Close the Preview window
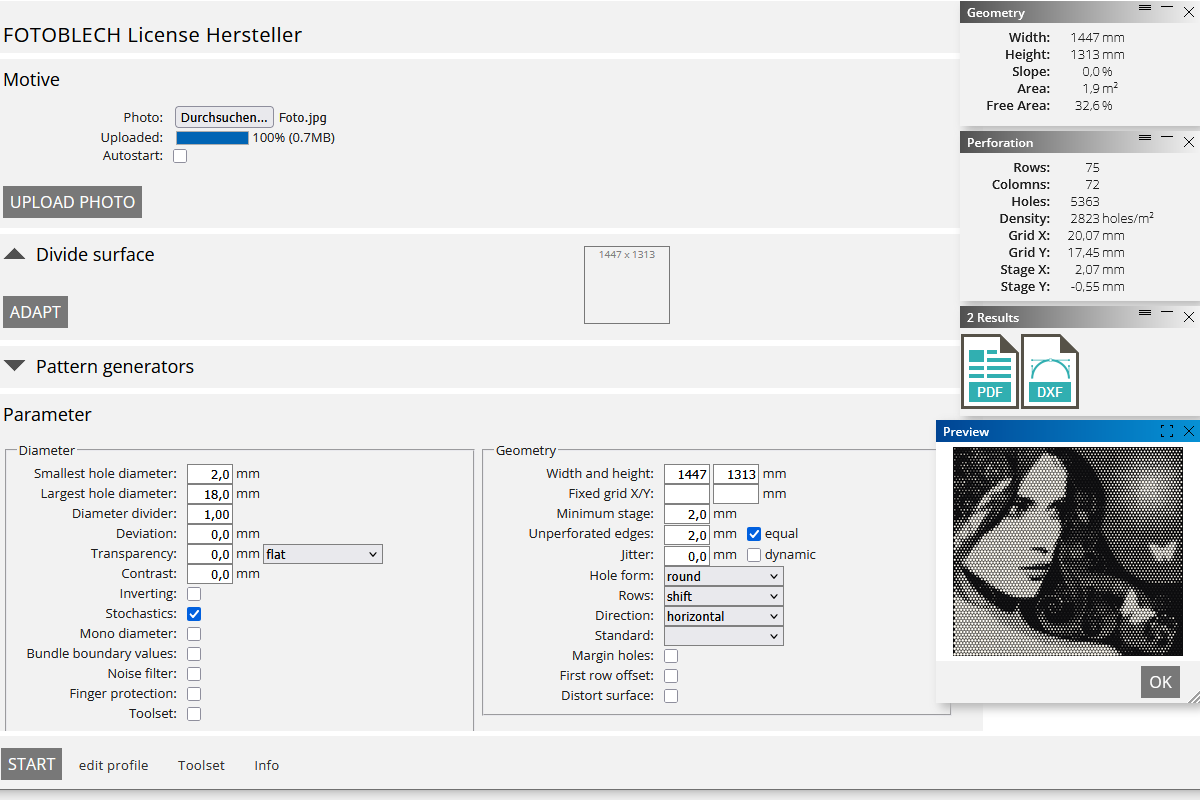The image size is (1200, 800). (x=1189, y=431)
